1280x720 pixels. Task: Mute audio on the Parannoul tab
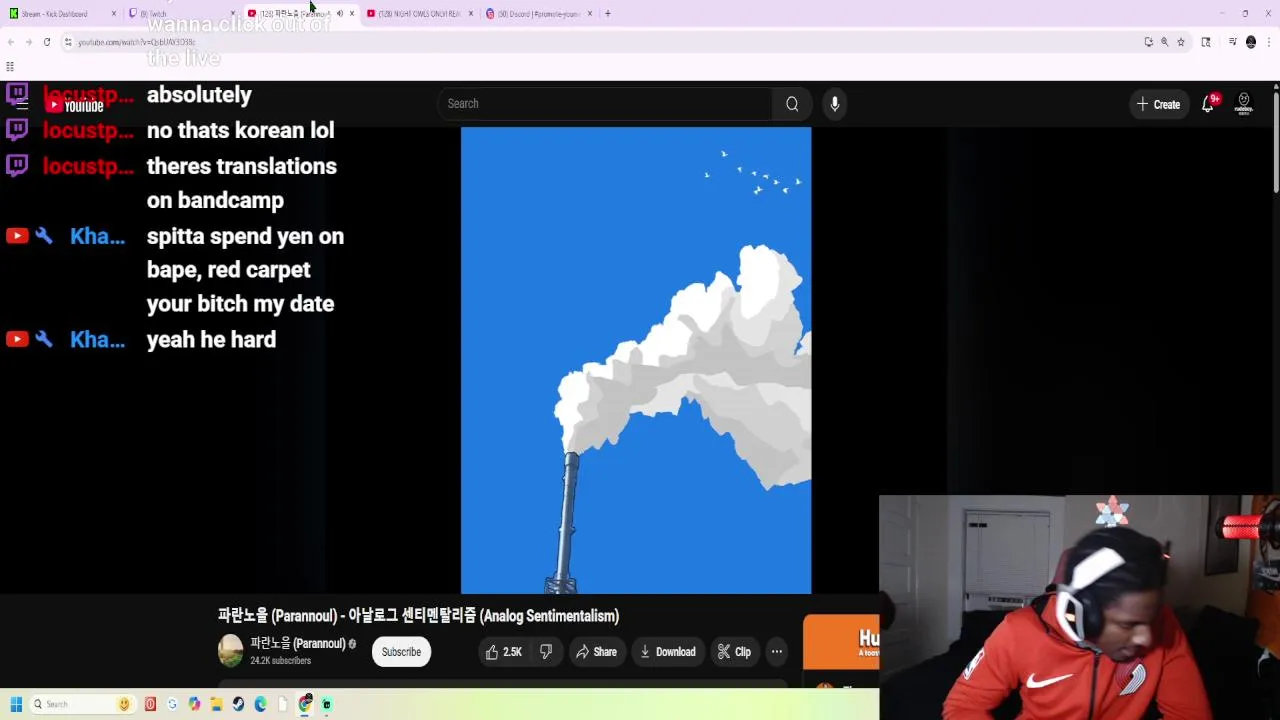(x=339, y=14)
